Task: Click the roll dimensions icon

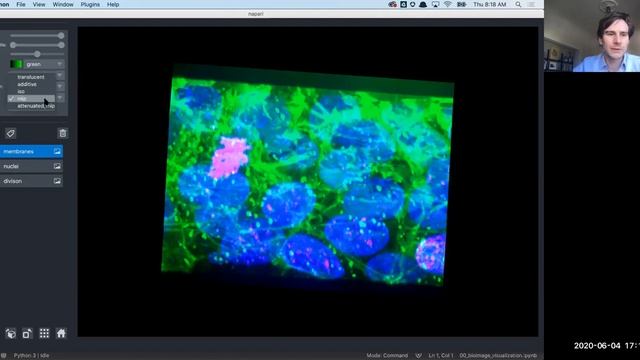Action: tap(27, 333)
